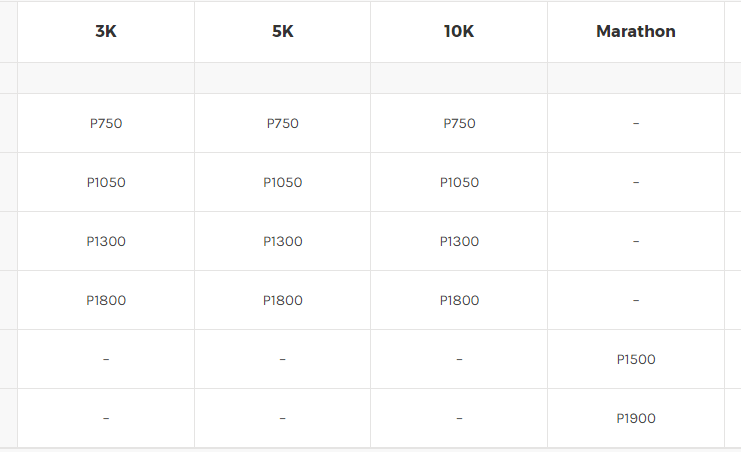Select the P1300 cell under 3K
This screenshot has width=741, height=452.
[x=106, y=241]
